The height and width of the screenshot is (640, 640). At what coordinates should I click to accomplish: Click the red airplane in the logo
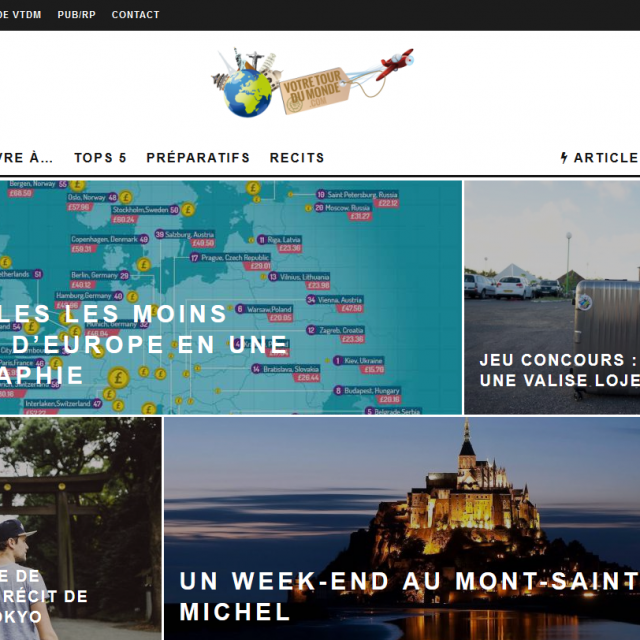click(396, 63)
